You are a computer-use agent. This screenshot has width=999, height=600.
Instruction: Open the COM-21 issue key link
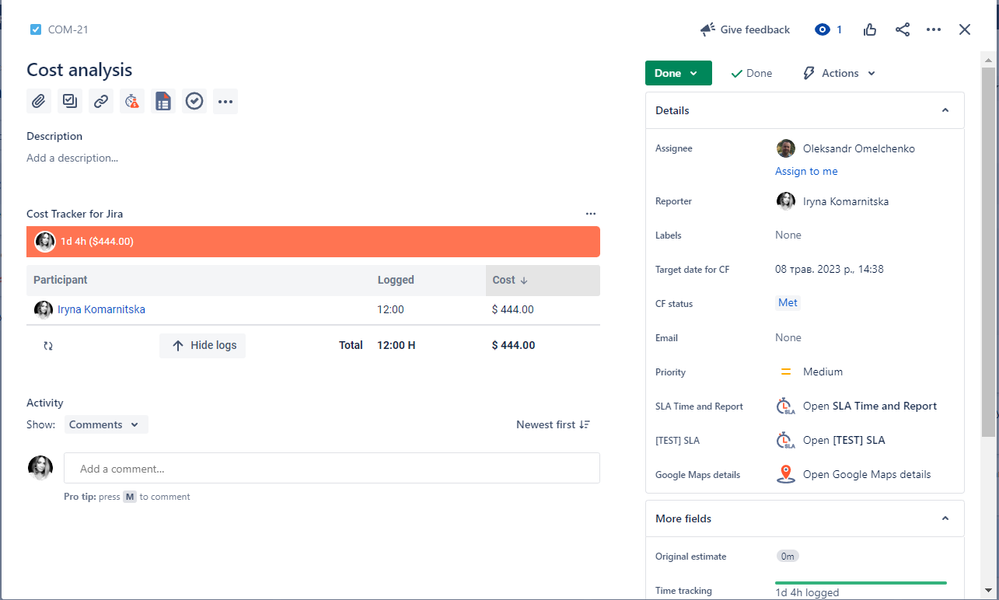coord(68,29)
